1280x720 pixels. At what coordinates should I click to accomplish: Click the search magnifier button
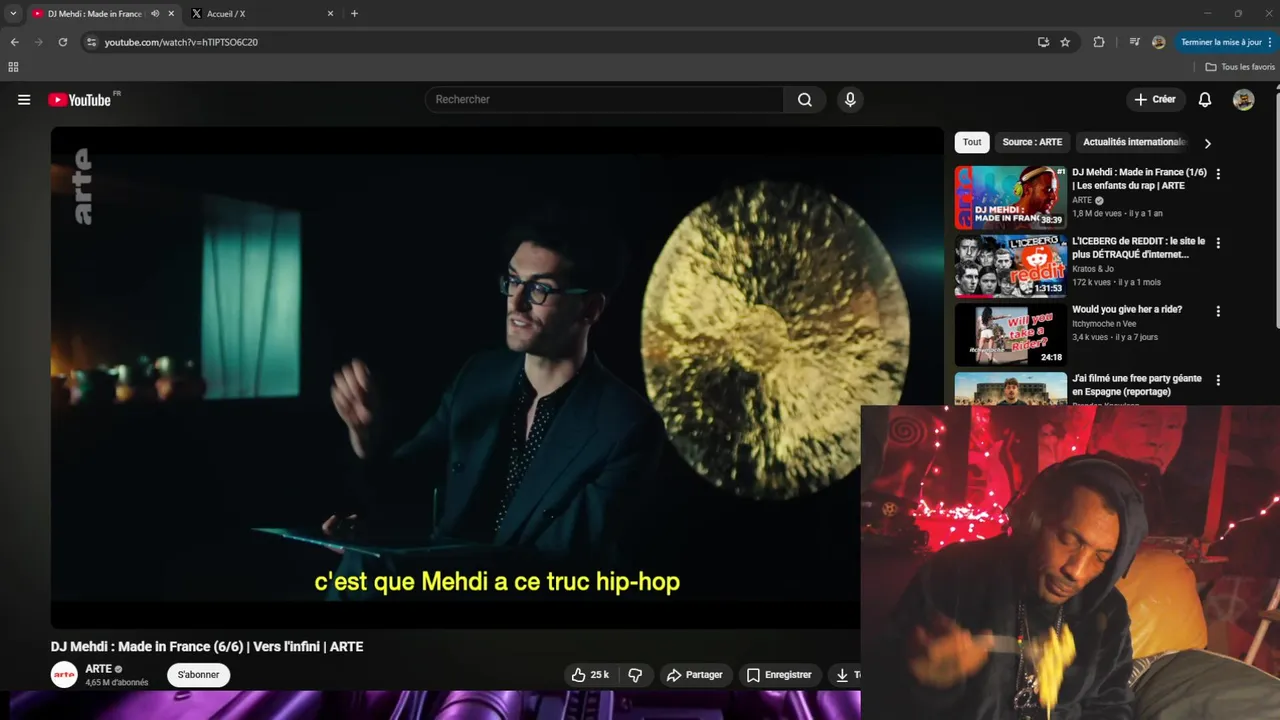[805, 100]
